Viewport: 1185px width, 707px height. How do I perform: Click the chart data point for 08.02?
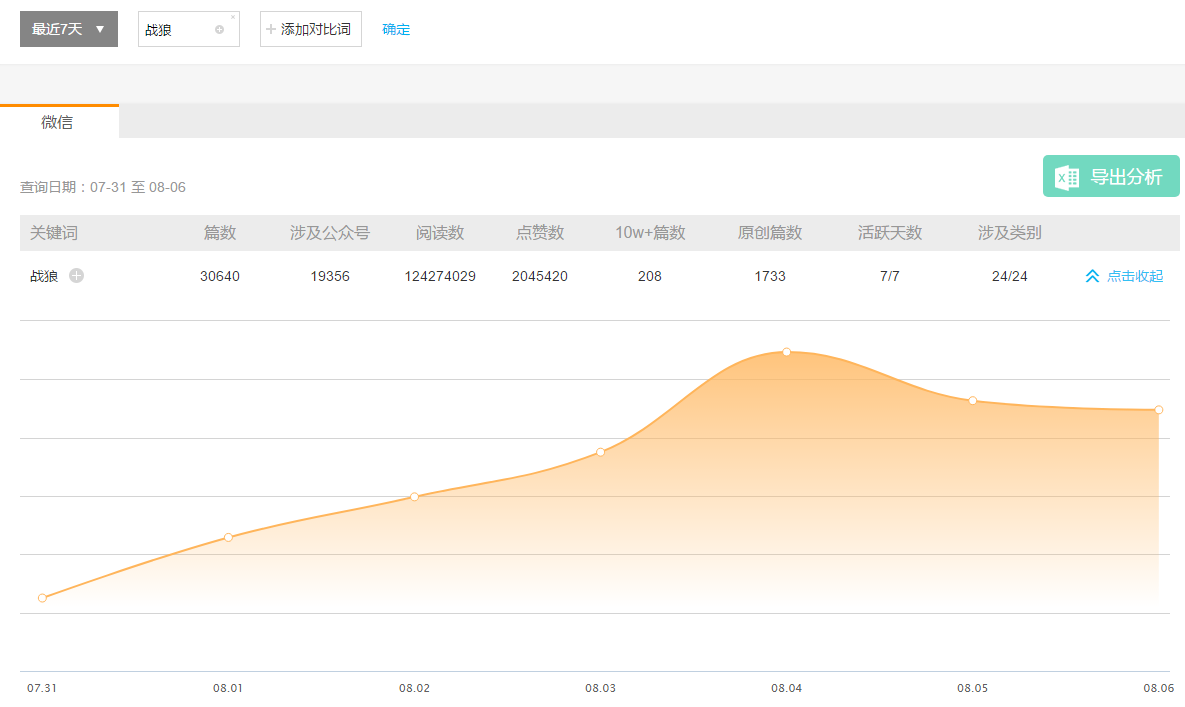(414, 496)
